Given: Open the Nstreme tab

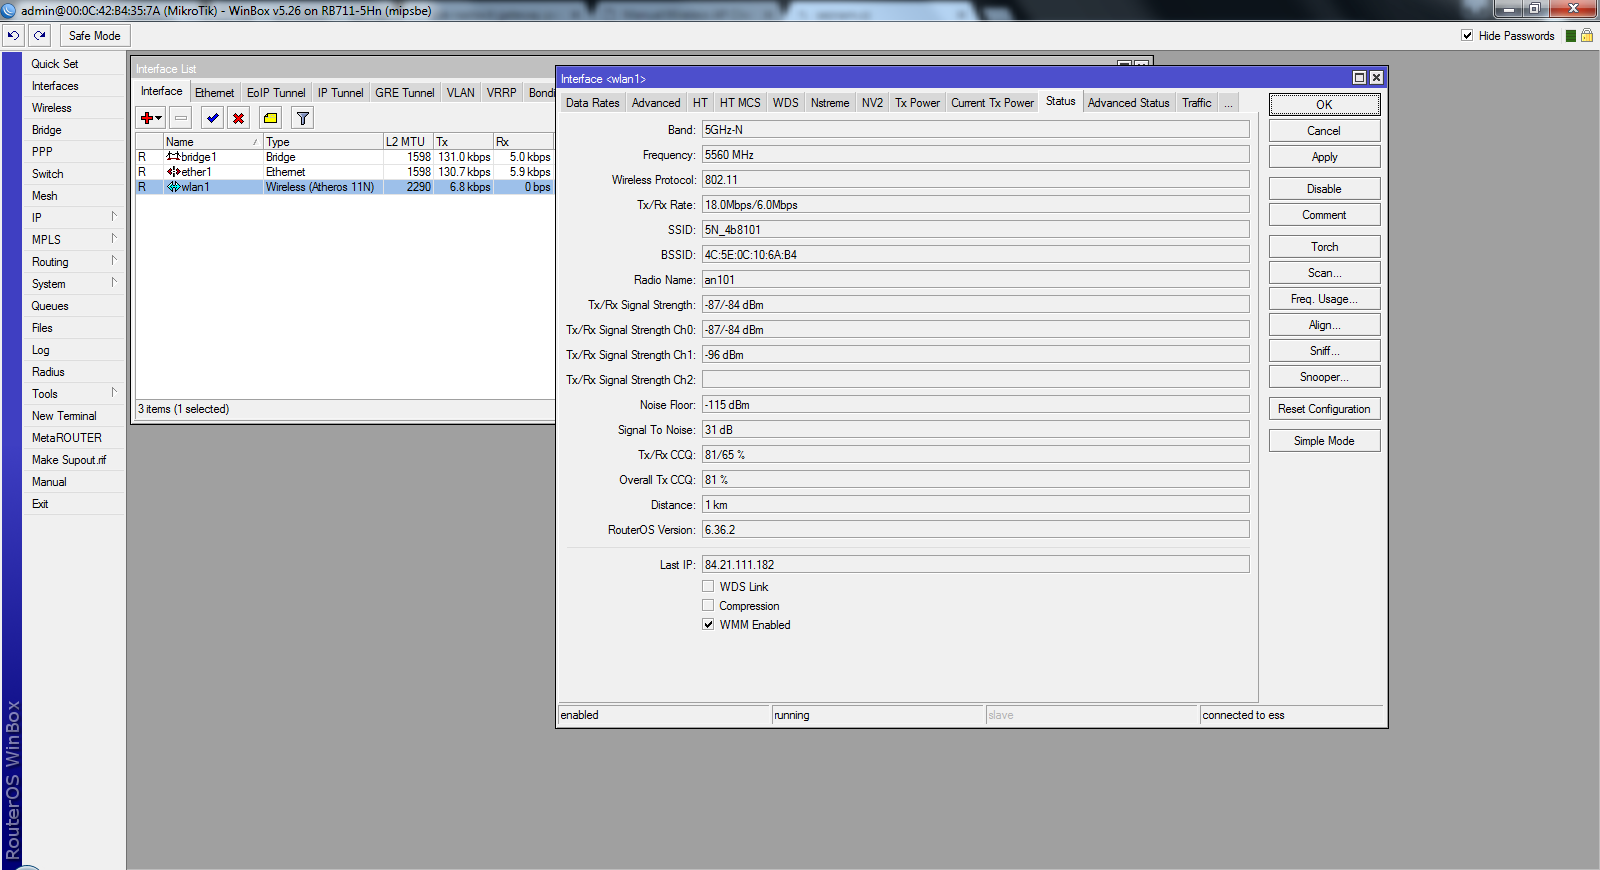Looking at the screenshot, I should tap(830, 103).
